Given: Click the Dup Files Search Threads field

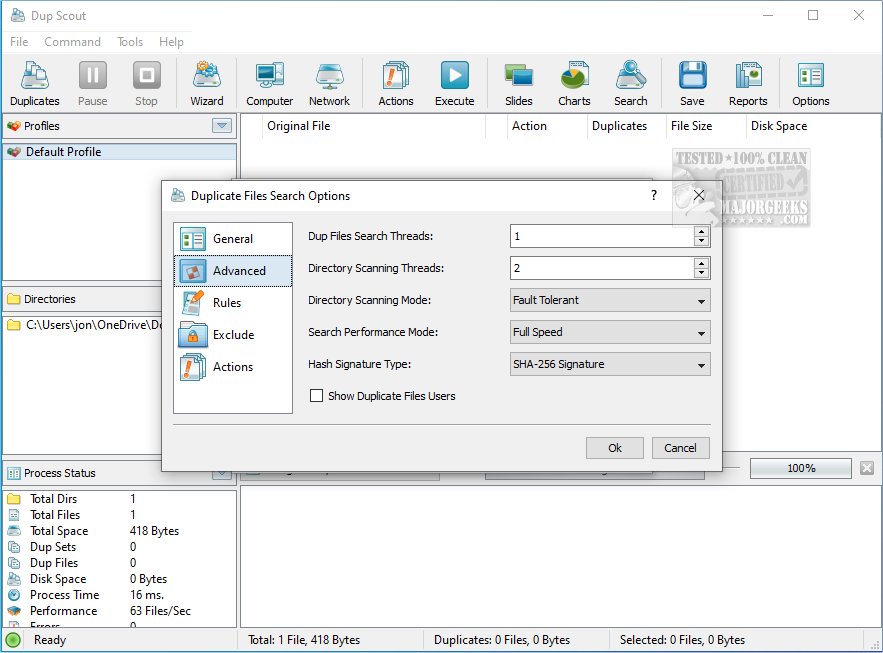Looking at the screenshot, I should (x=602, y=236).
